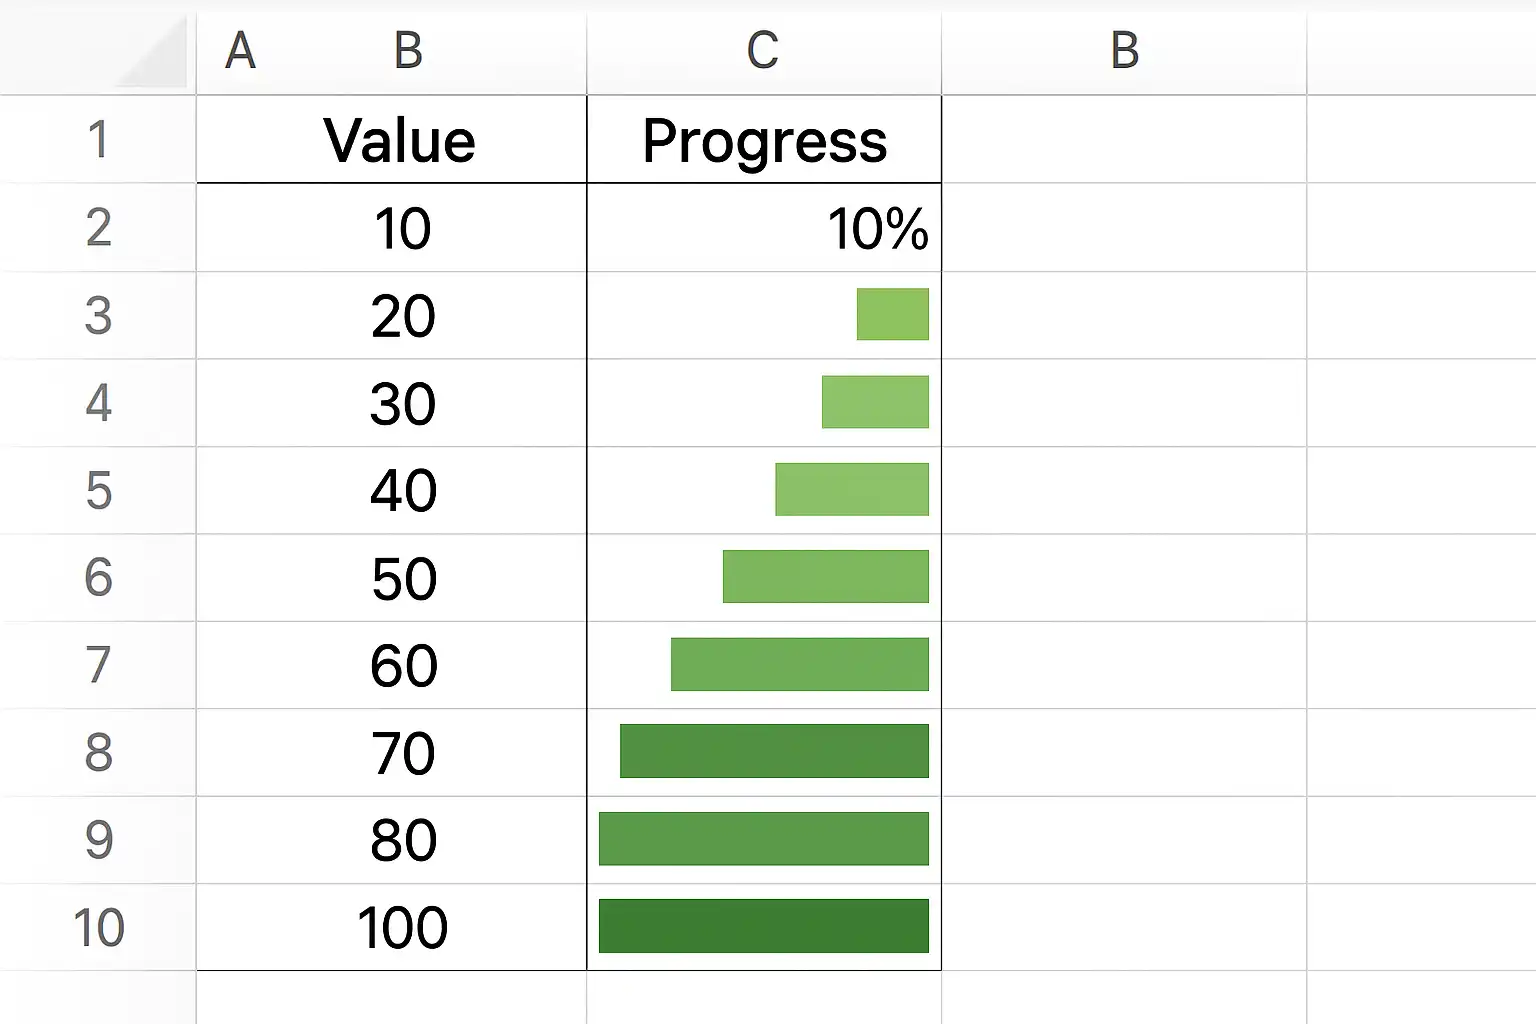The width and height of the screenshot is (1536, 1024).
Task: Select the progress bar beside value 80
Action: click(x=763, y=838)
